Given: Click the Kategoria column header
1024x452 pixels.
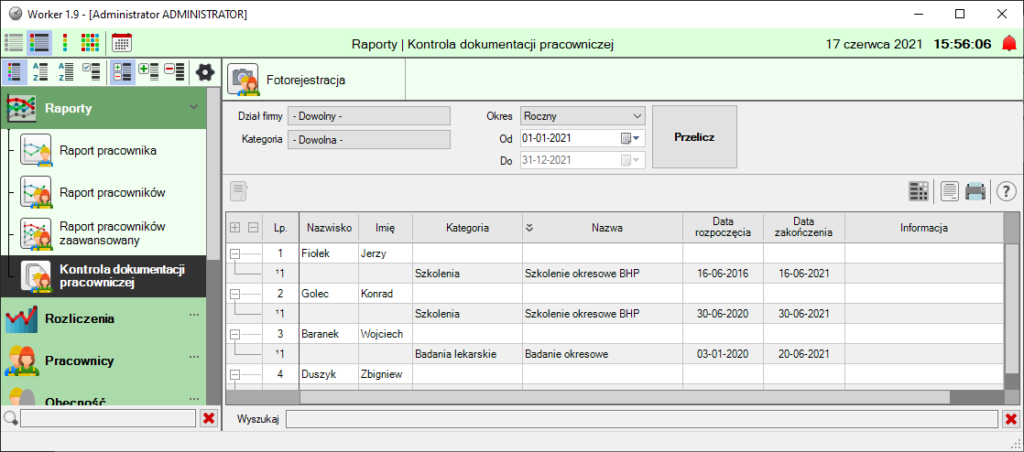Looking at the screenshot, I should point(468,228).
